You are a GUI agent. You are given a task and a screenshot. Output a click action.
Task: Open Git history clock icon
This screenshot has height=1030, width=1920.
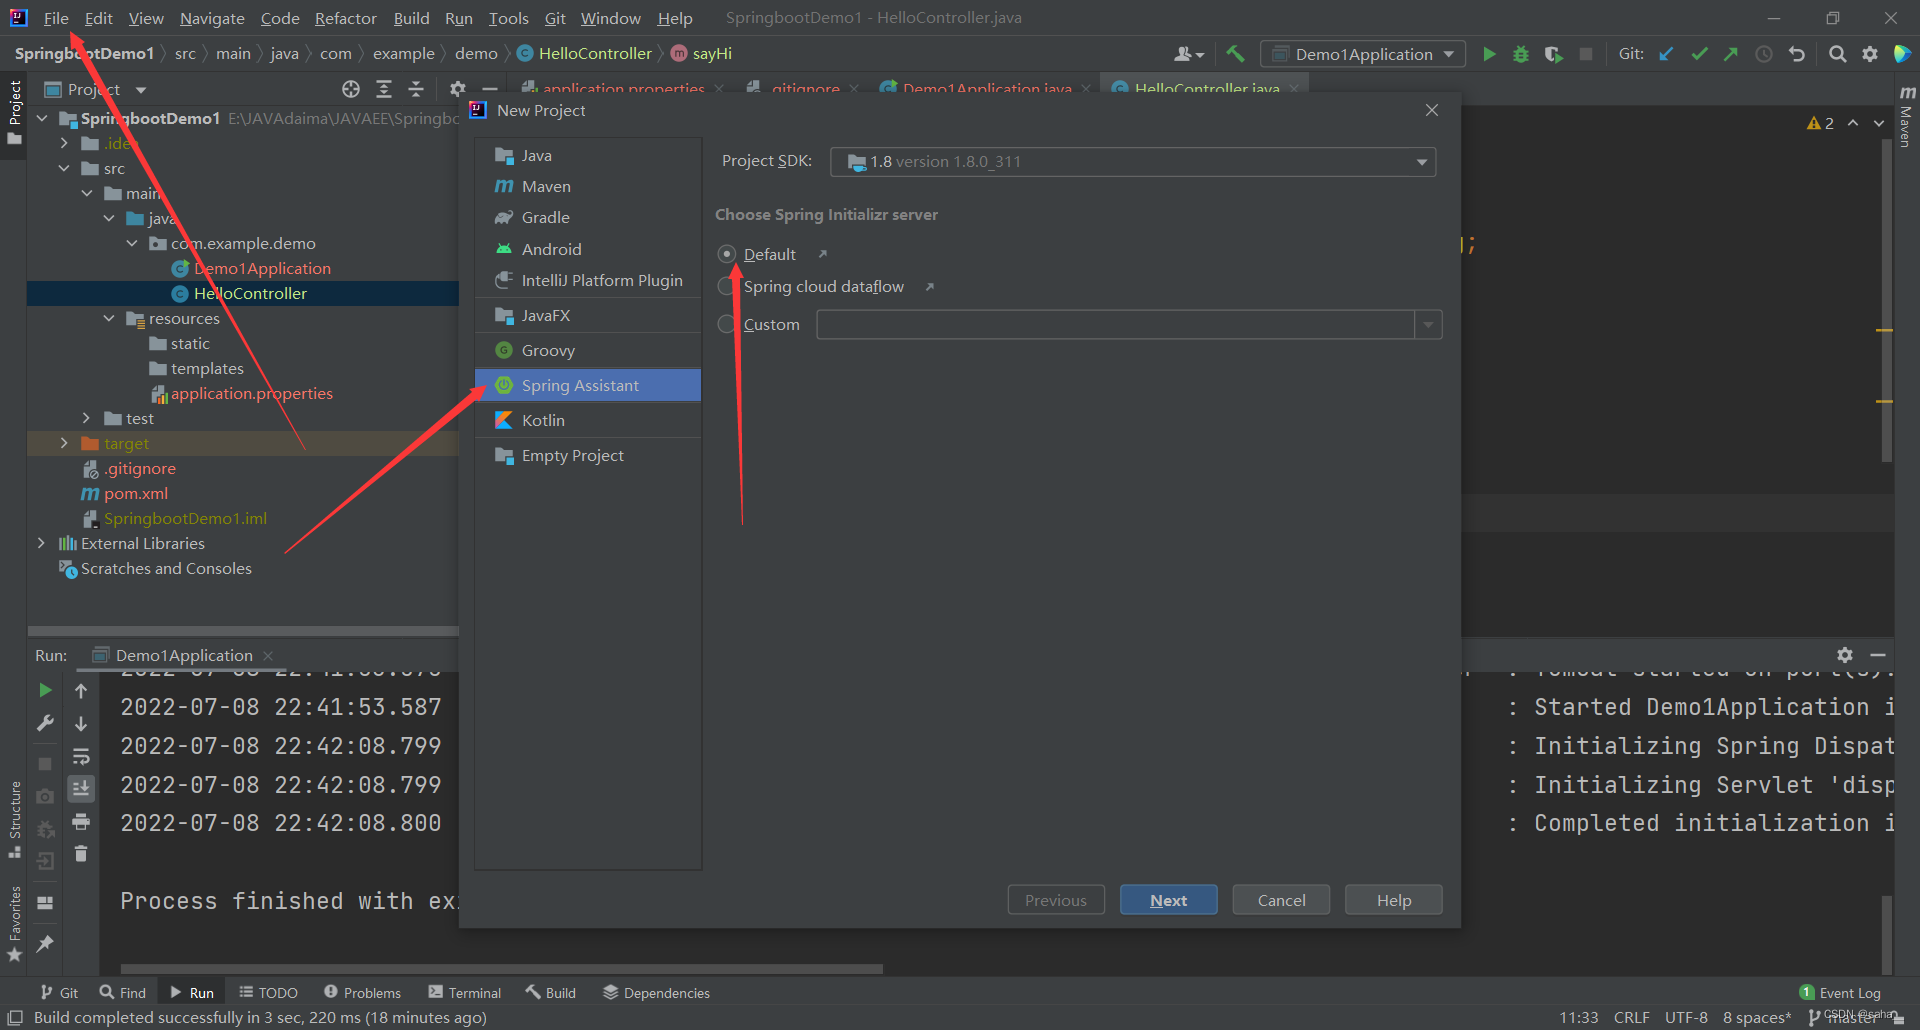[1764, 54]
